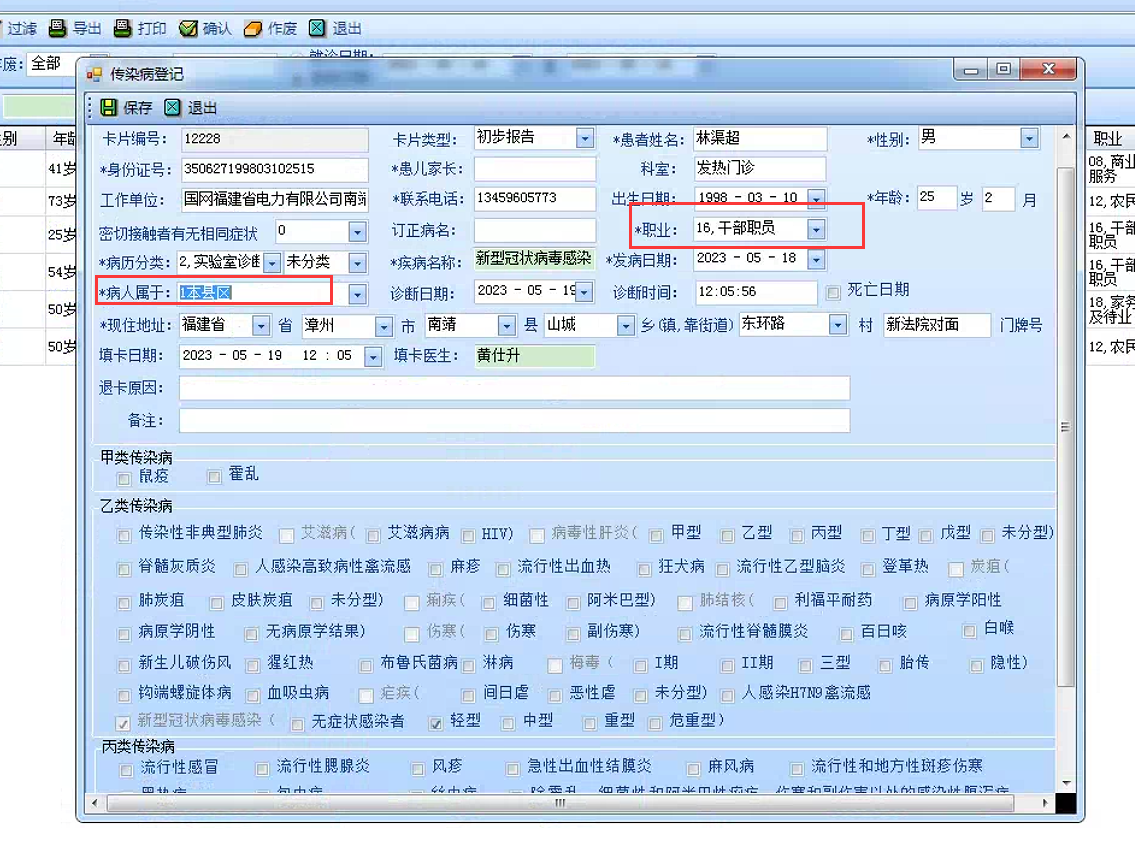Click the scroll down arrow of dialog

click(1066, 783)
